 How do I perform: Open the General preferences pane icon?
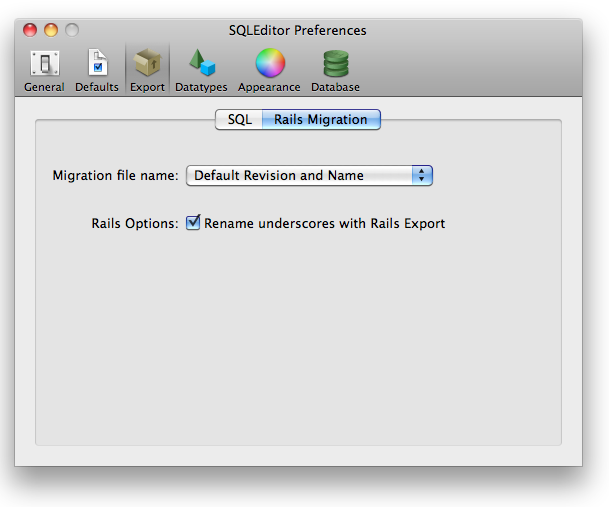(44, 64)
